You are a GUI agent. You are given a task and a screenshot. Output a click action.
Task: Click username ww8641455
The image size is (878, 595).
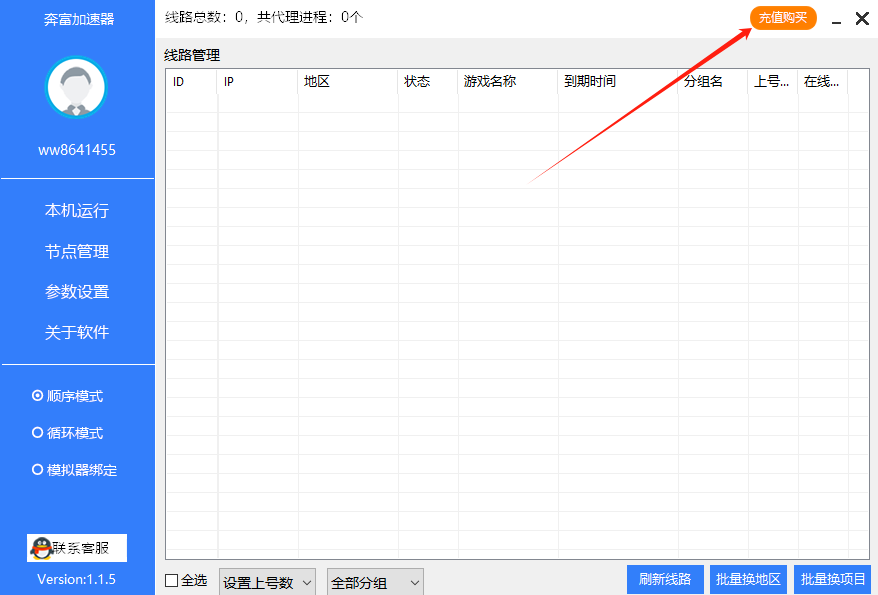(77, 150)
